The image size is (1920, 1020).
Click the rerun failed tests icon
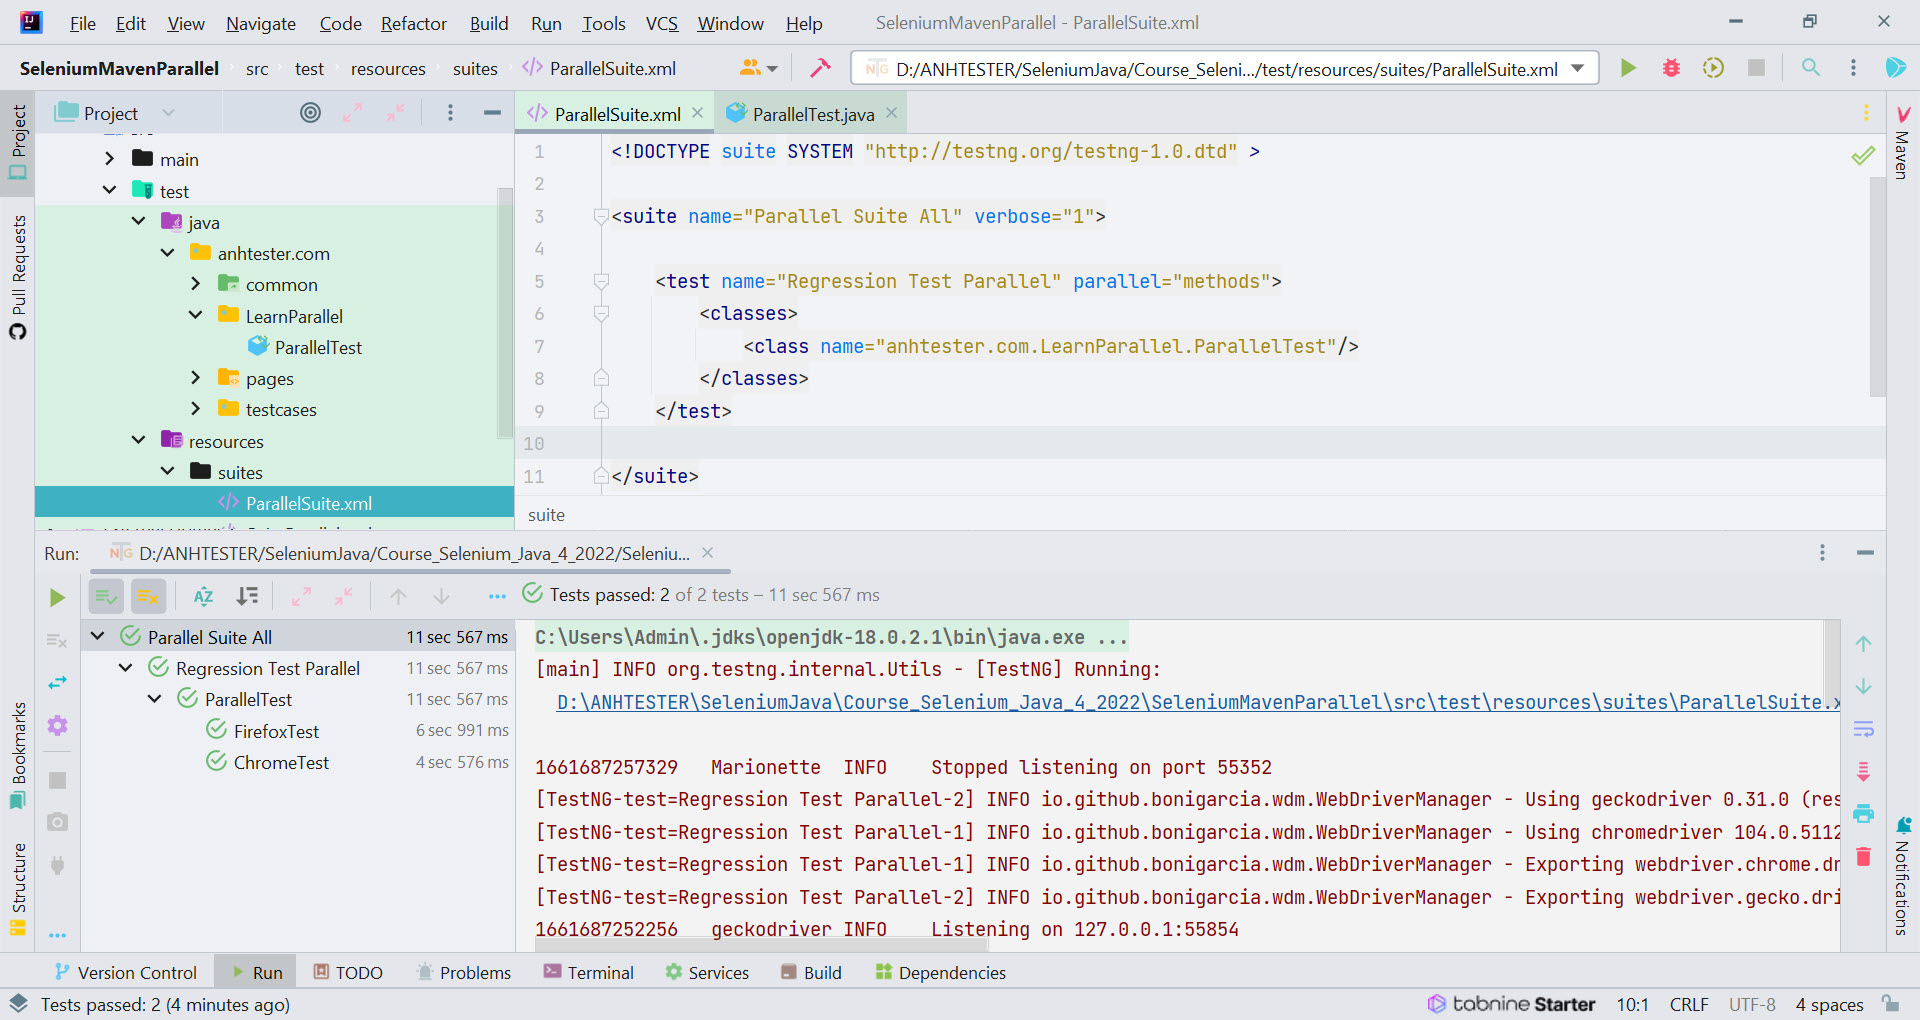[x=57, y=640]
